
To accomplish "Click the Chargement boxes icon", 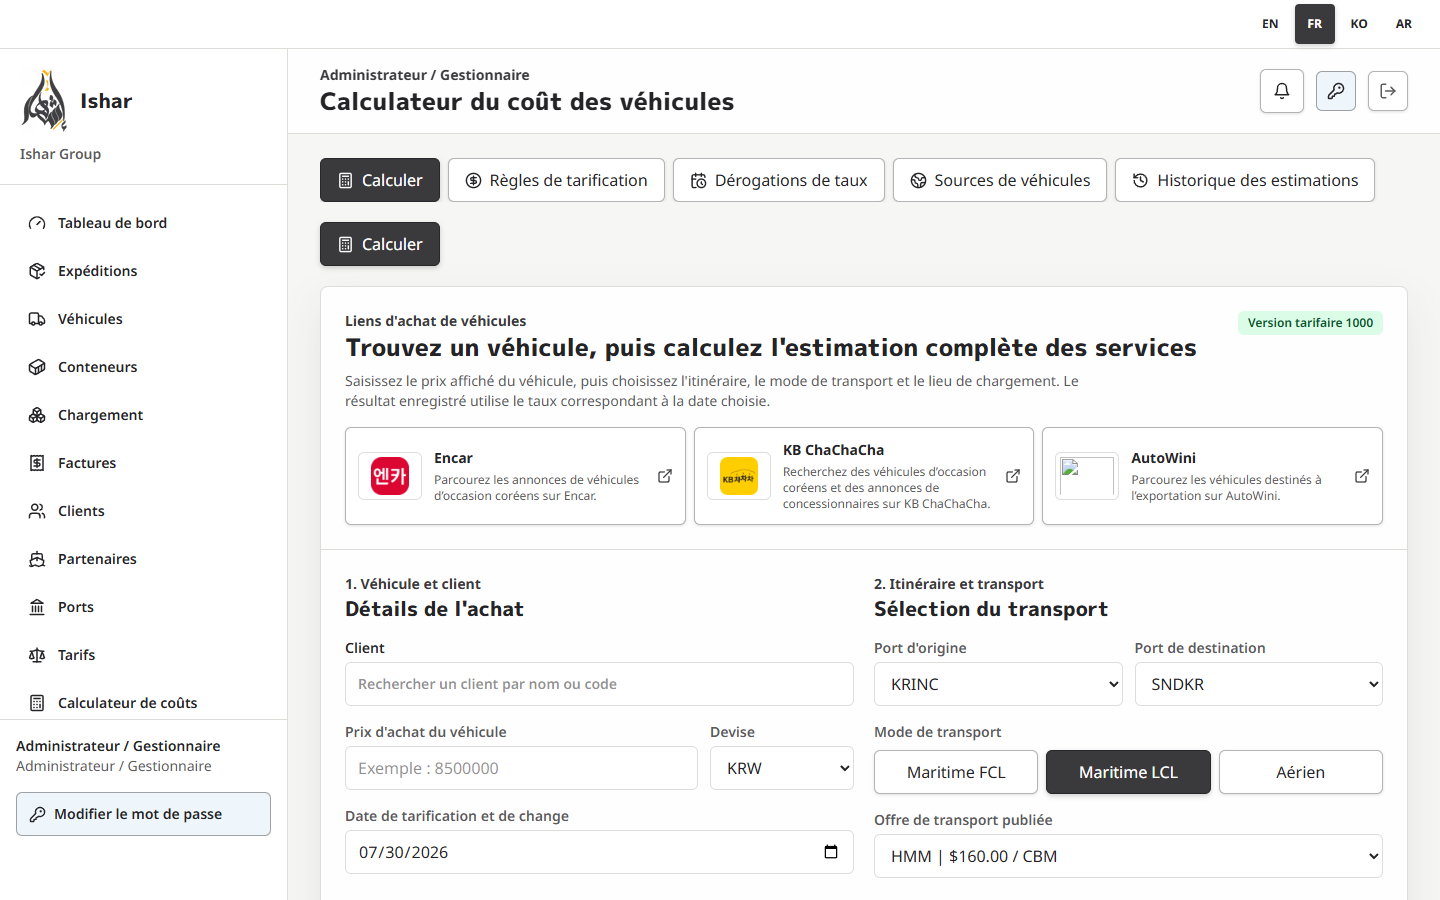I will pyautogui.click(x=37, y=415).
